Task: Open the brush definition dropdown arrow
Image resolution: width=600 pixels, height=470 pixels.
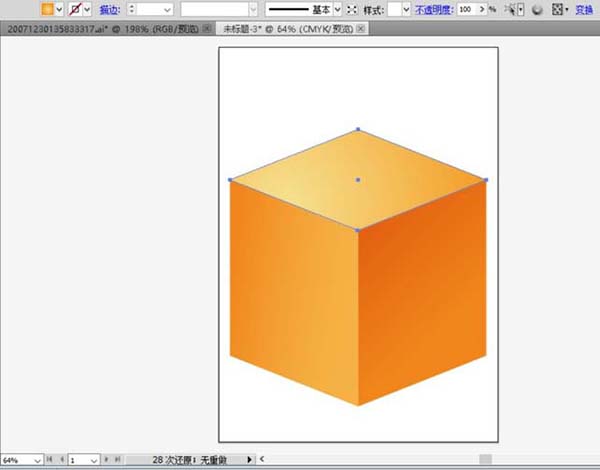Action: click(x=338, y=9)
